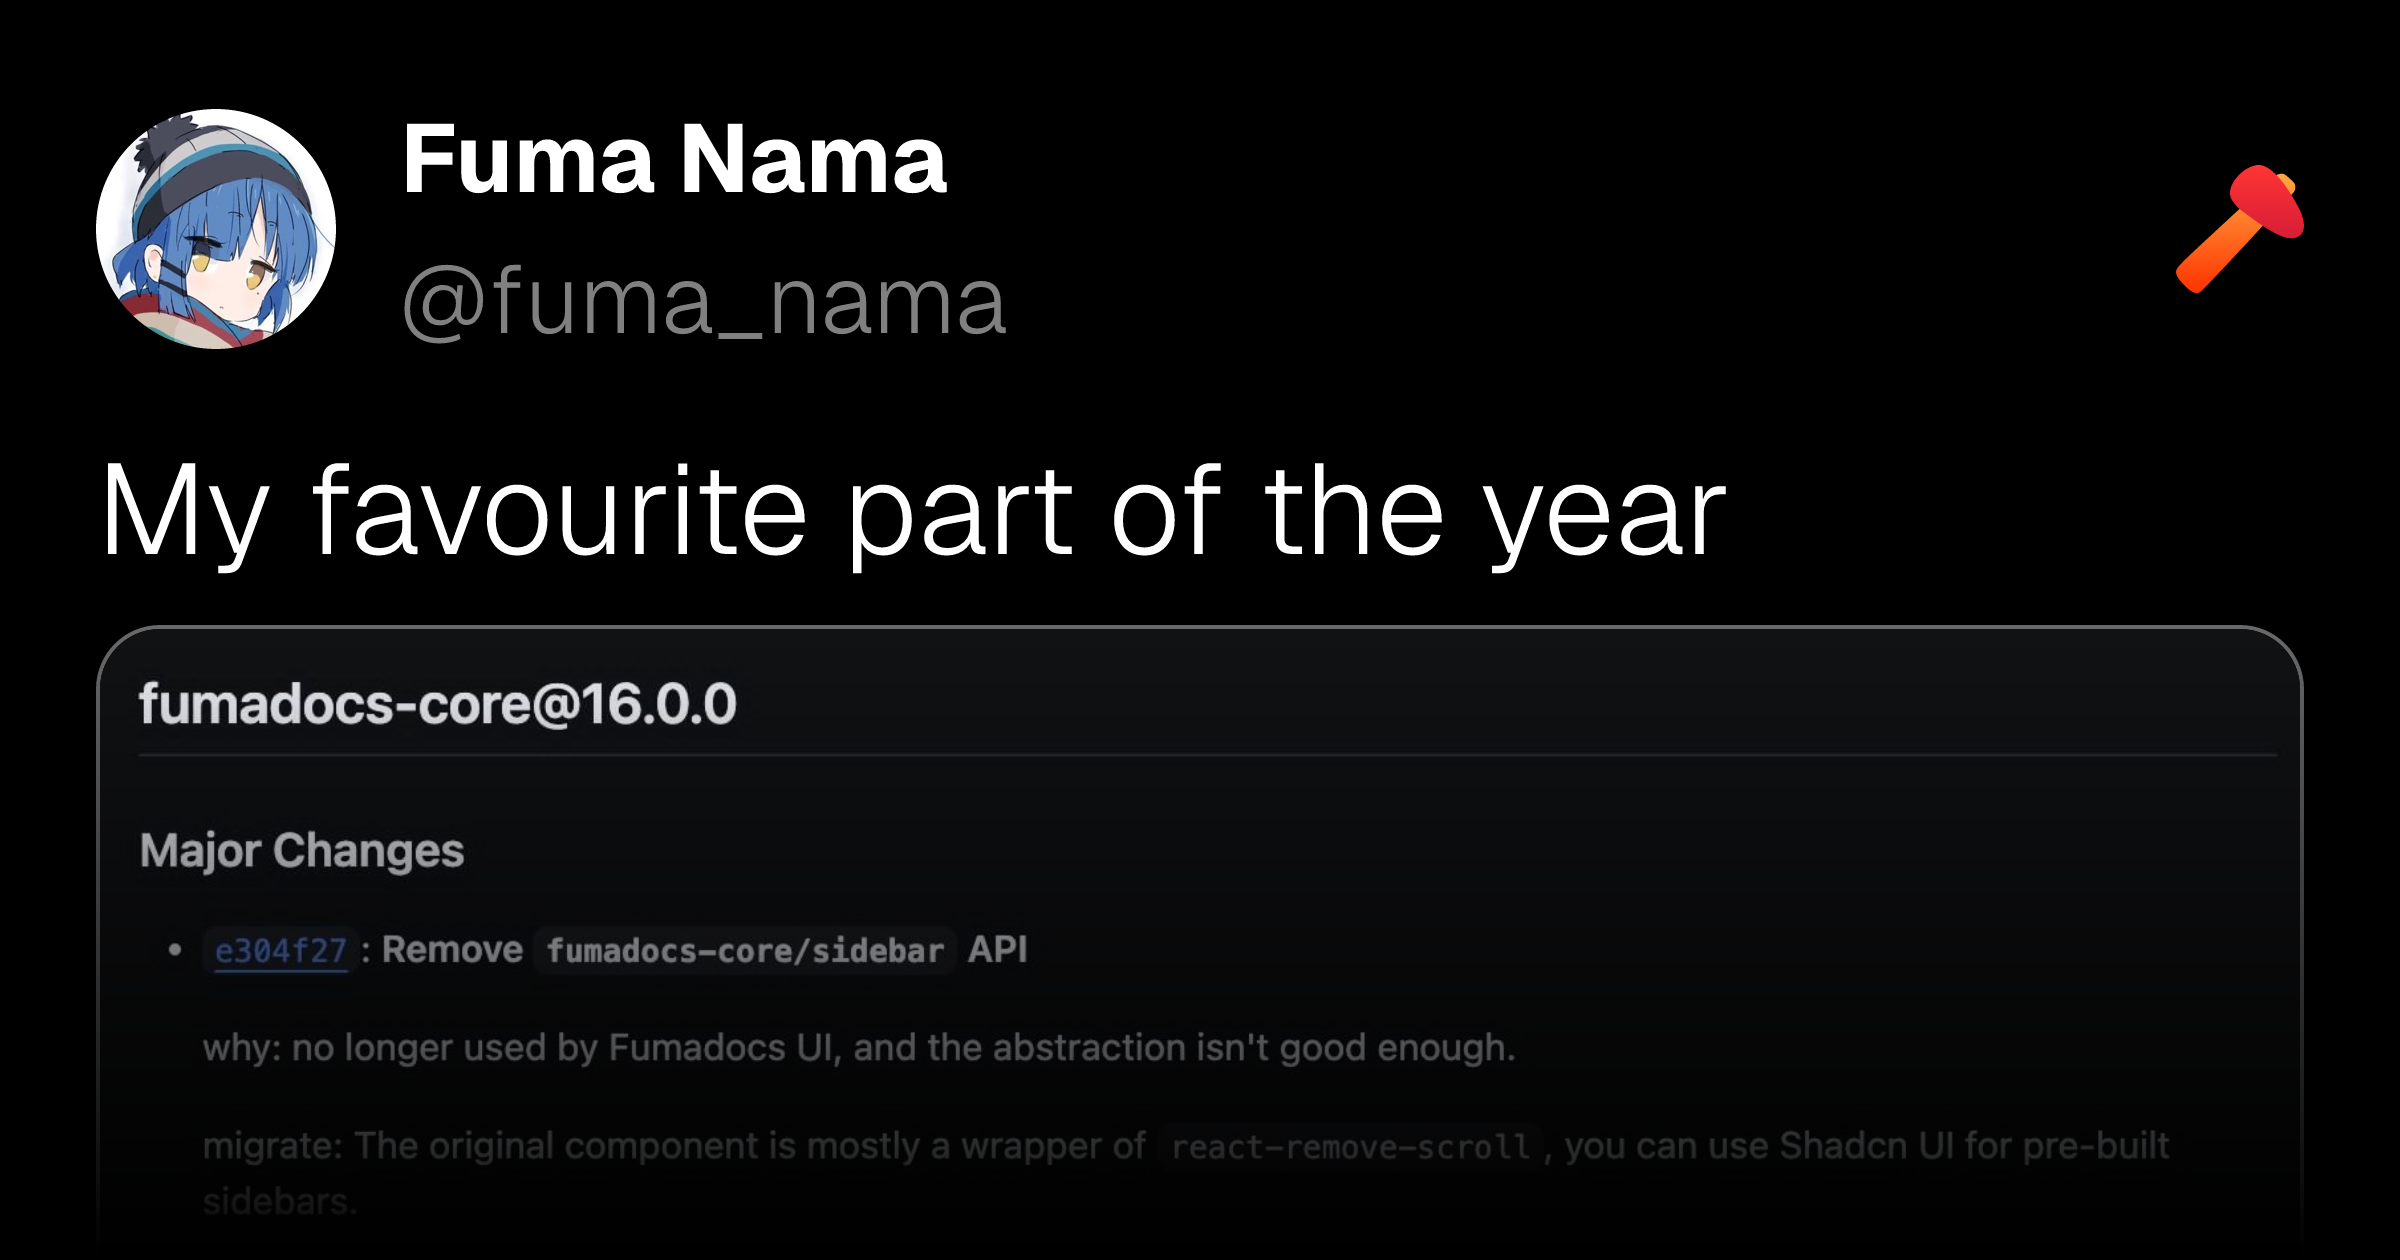Click the fumadocs-core/sidebar code label
The width and height of the screenshot is (2400, 1260).
(745, 950)
